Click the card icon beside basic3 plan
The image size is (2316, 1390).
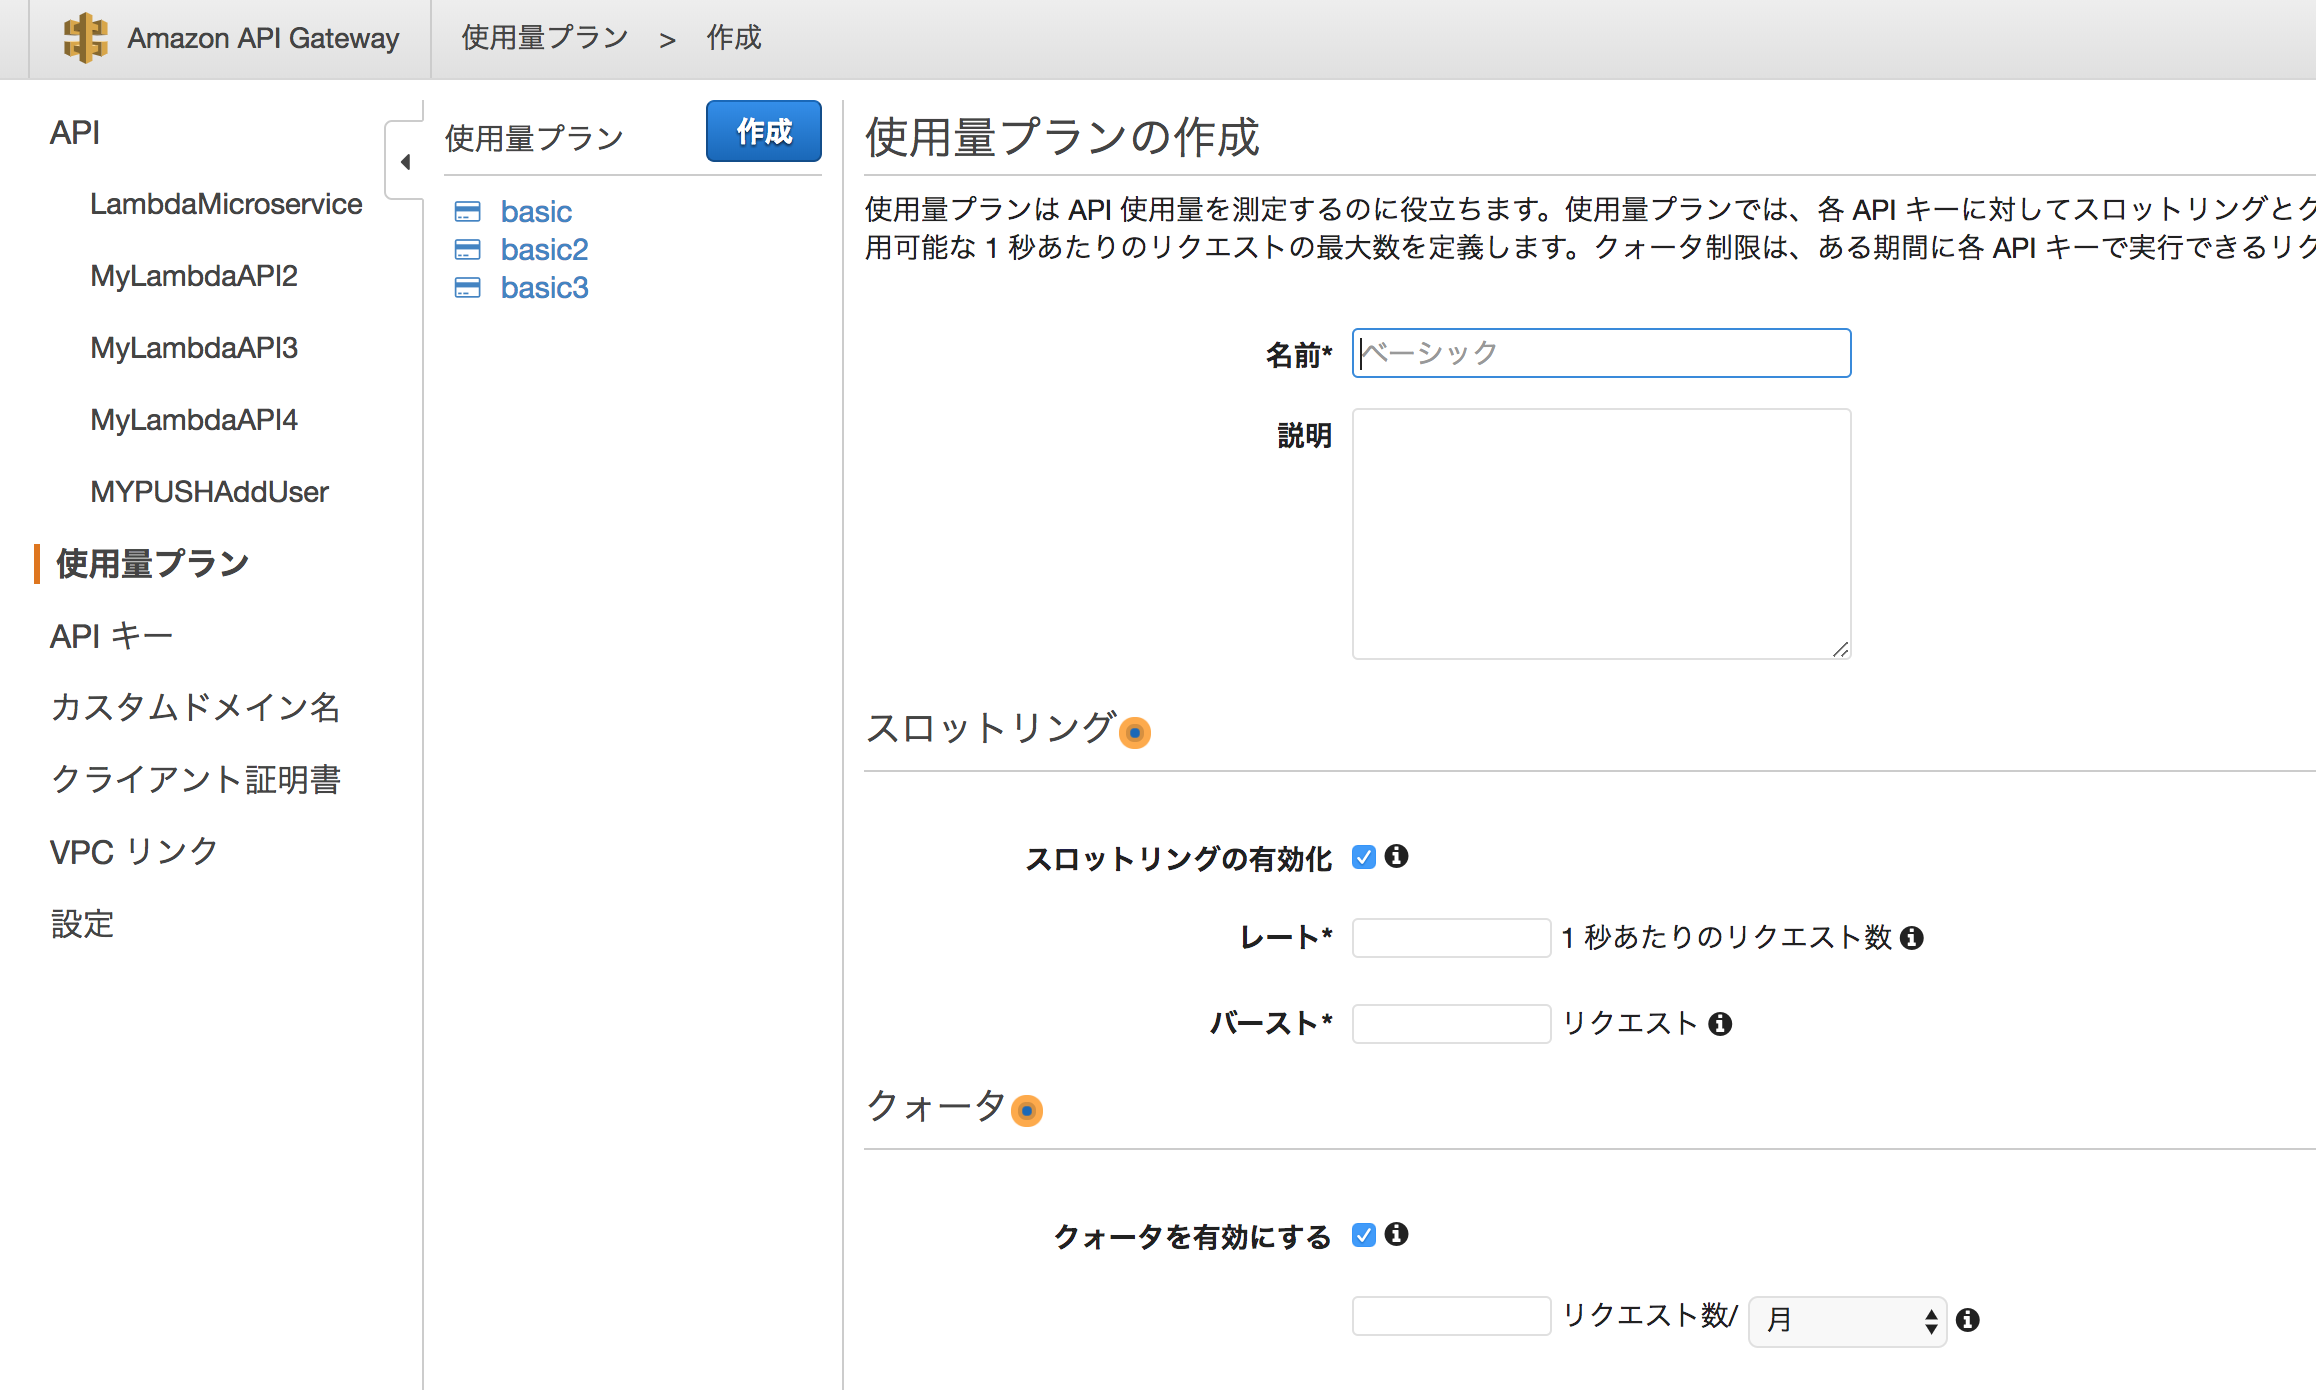[x=467, y=288]
